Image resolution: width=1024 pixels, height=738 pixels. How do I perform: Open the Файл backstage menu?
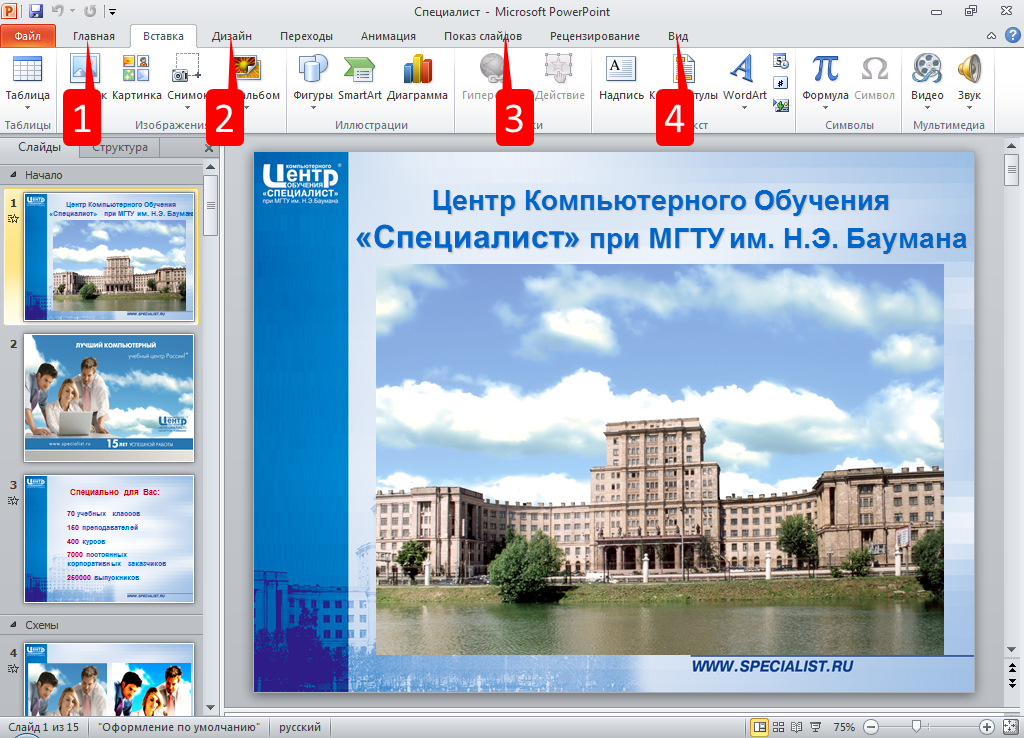pos(28,36)
